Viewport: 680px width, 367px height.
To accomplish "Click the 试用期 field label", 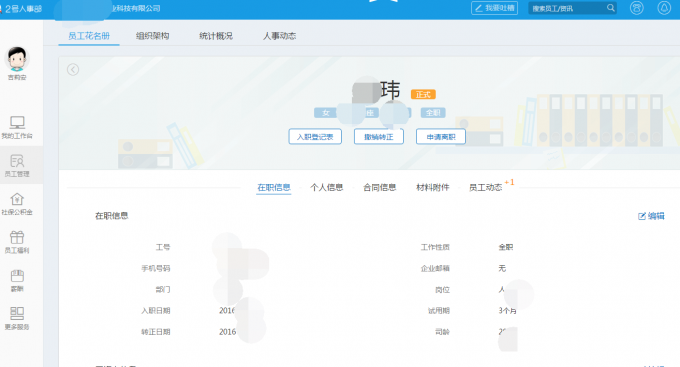I will (438, 311).
